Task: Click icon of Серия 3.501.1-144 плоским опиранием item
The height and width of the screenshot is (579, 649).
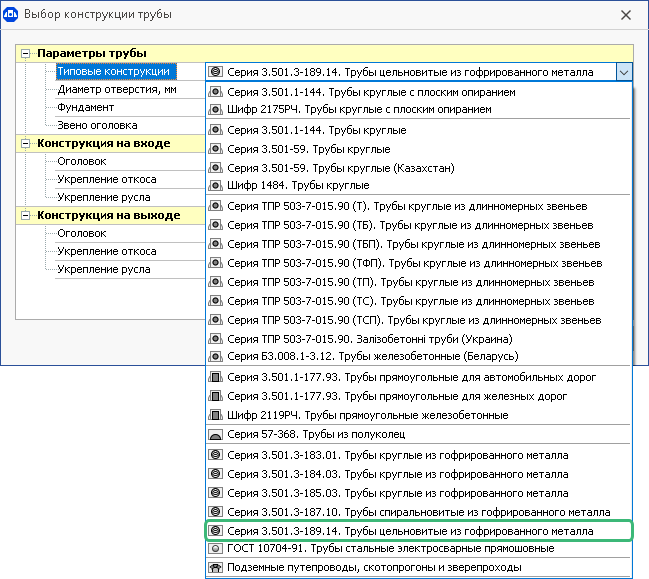Action: [x=215, y=92]
